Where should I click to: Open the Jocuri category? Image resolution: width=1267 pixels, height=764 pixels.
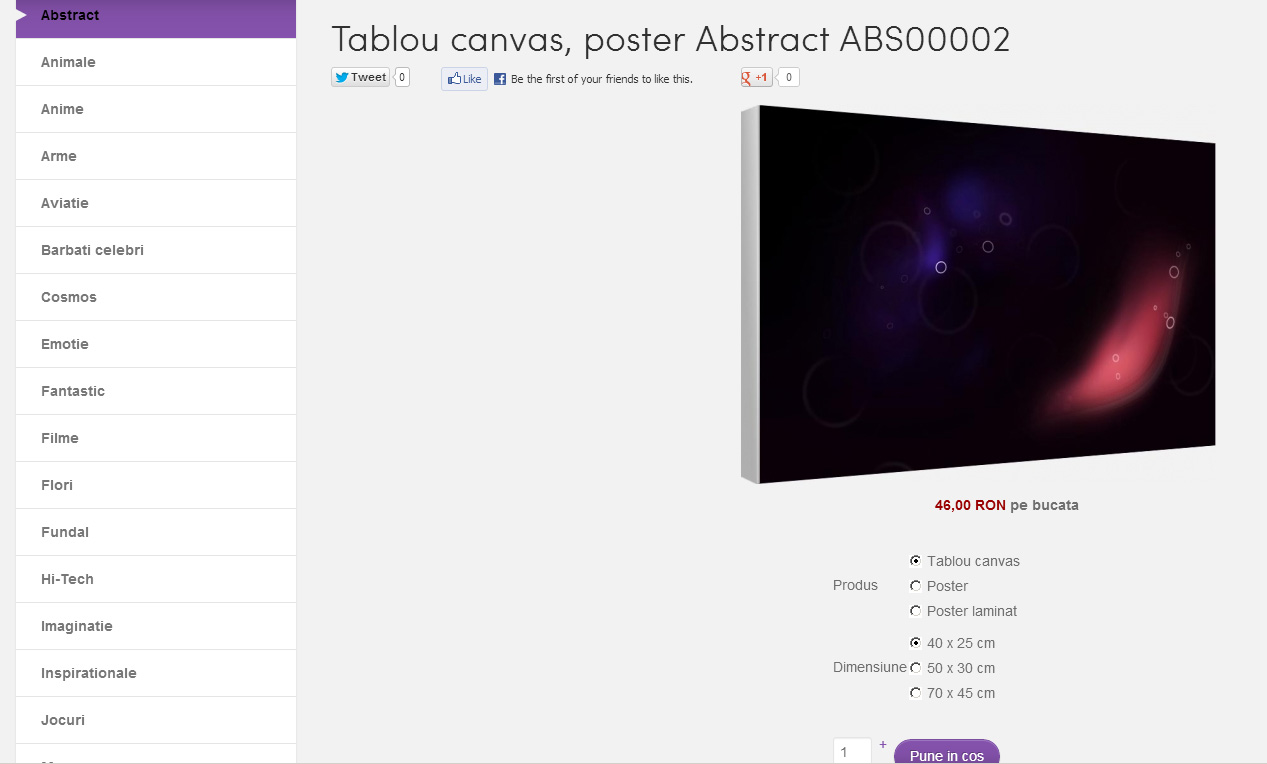[156, 720]
